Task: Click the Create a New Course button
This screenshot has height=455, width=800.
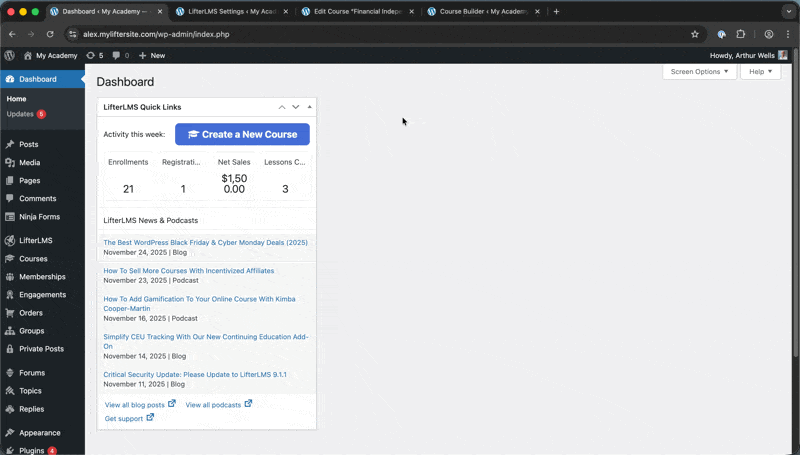Action: [242, 134]
